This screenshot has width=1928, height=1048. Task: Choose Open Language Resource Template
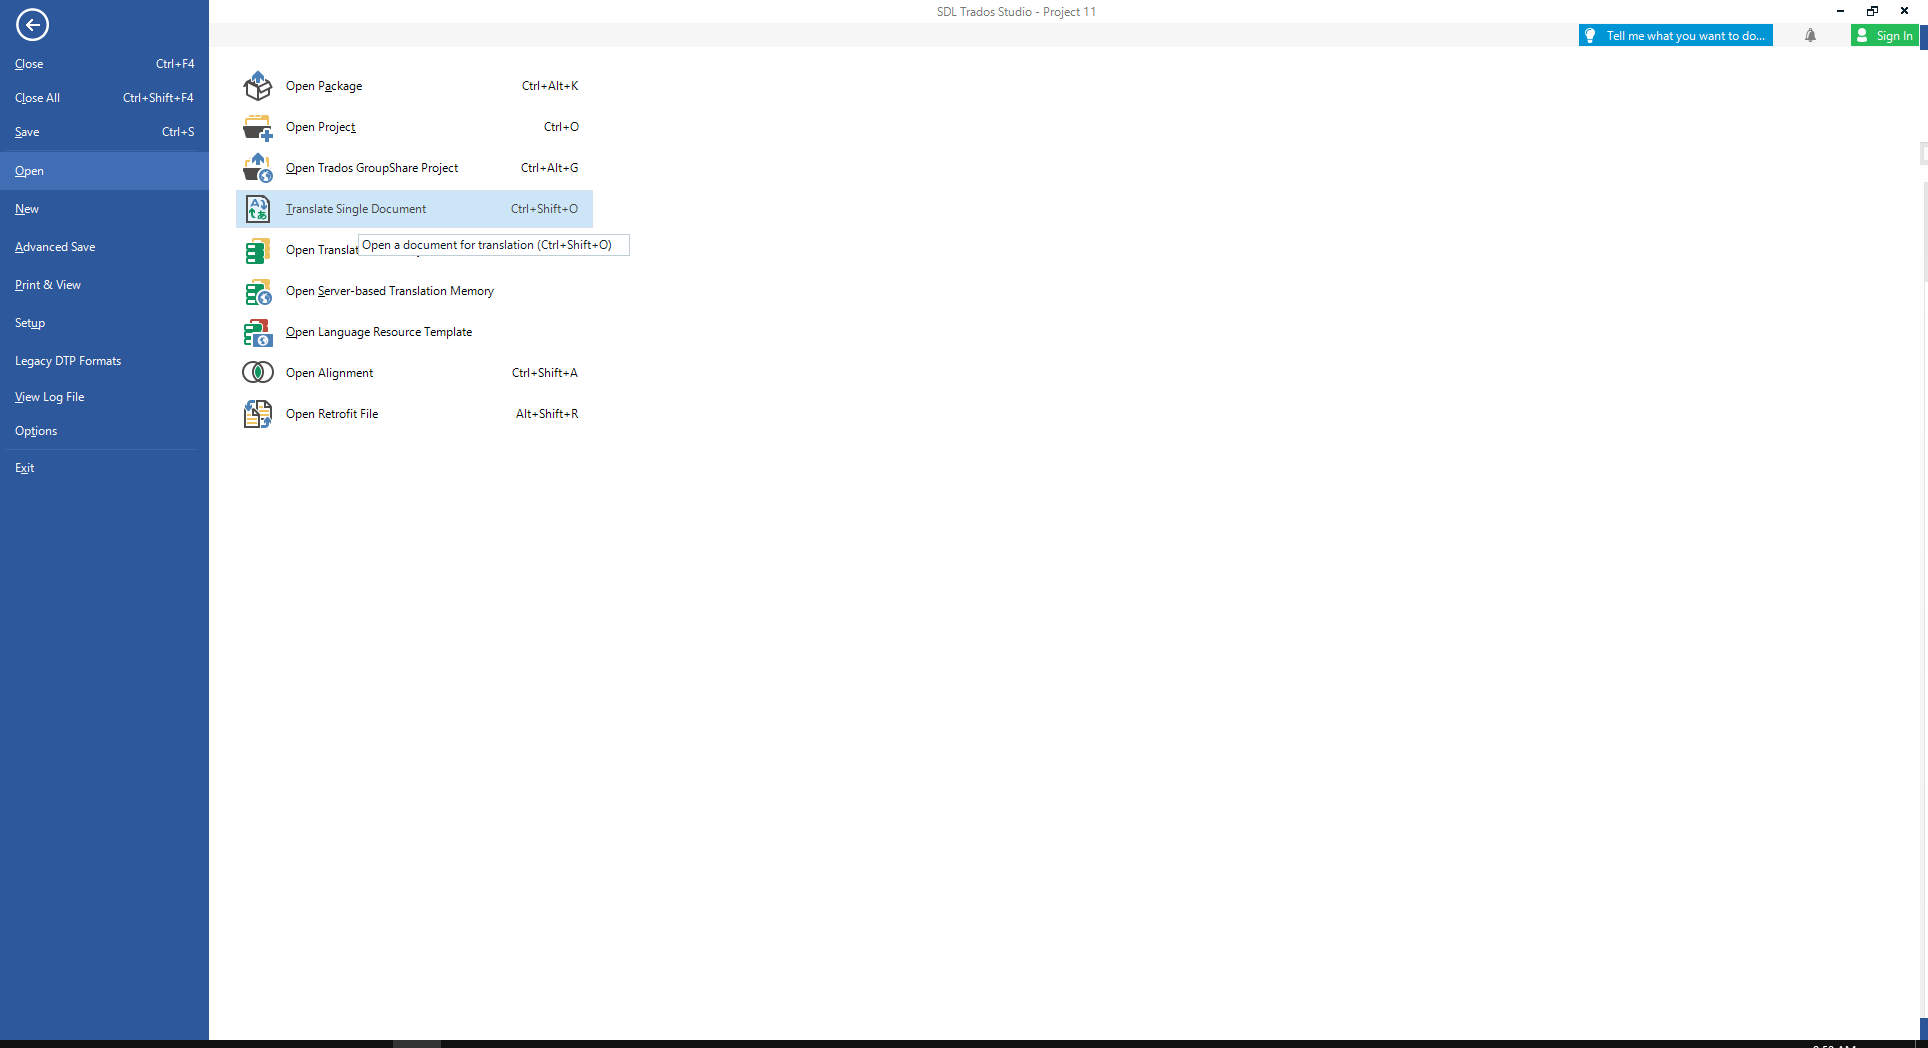[x=414, y=332]
